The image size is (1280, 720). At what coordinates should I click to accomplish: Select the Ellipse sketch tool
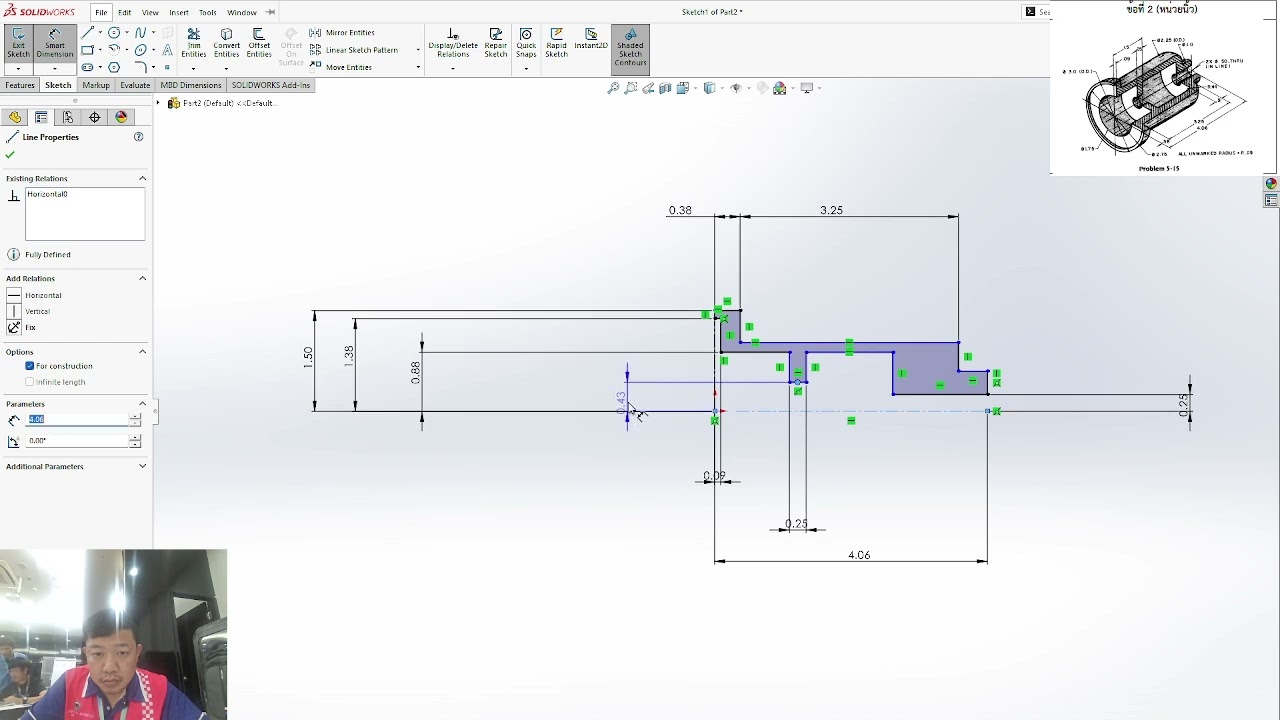point(141,50)
